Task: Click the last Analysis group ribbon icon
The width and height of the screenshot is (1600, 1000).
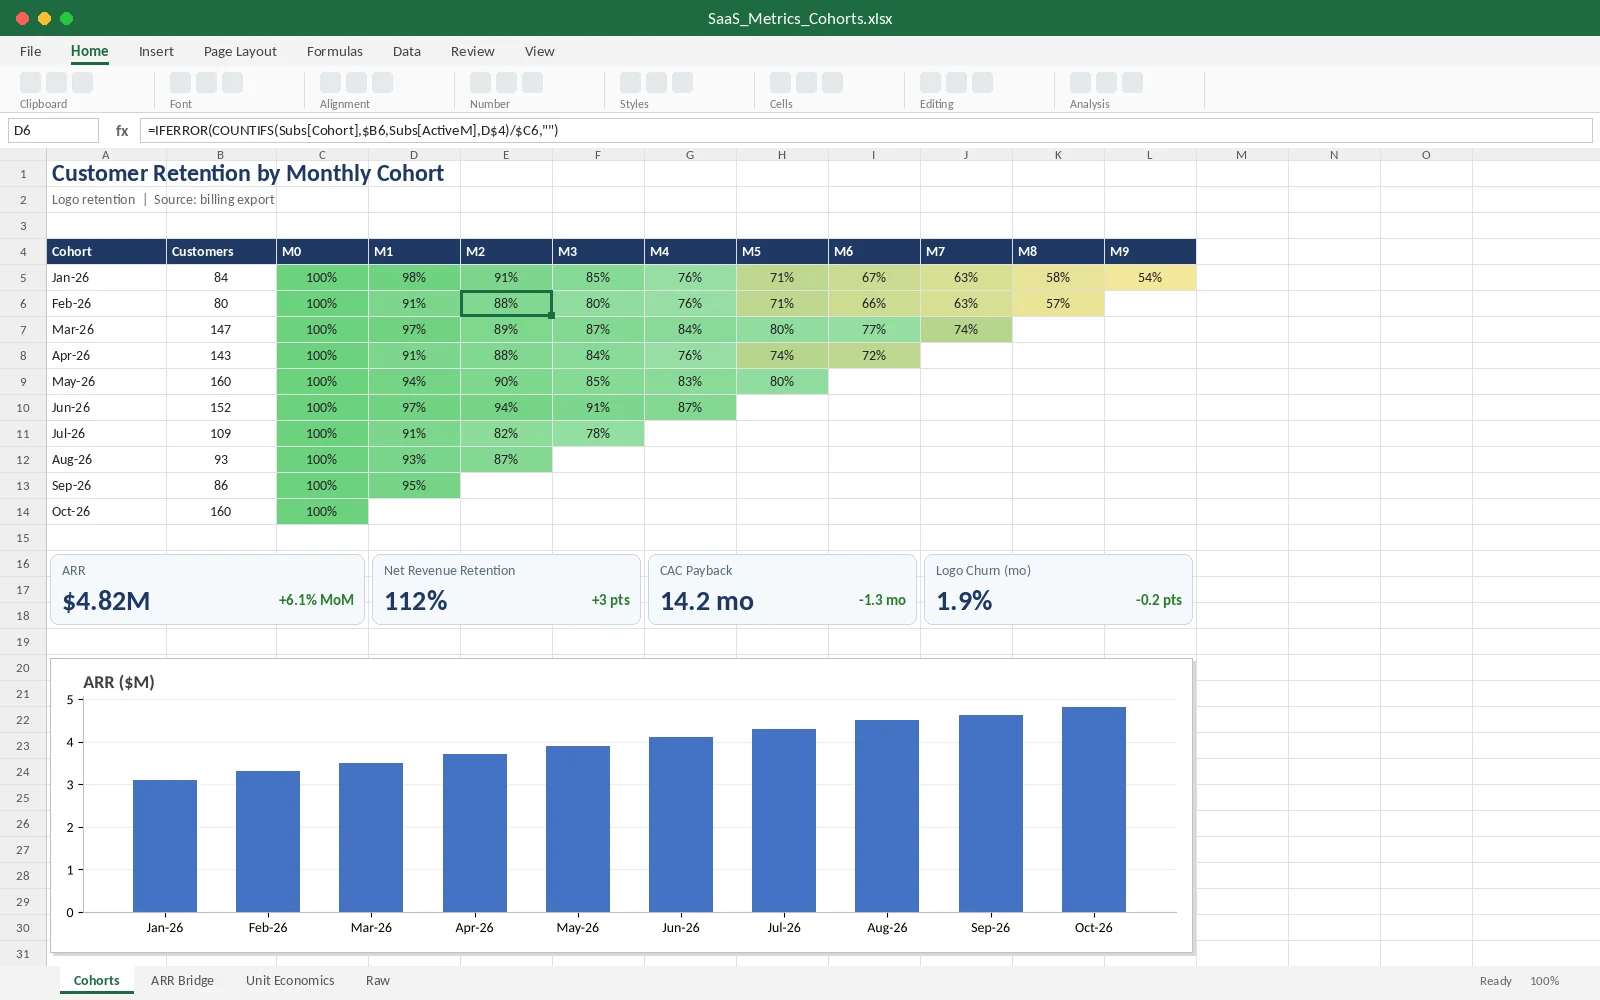Action: [1133, 83]
